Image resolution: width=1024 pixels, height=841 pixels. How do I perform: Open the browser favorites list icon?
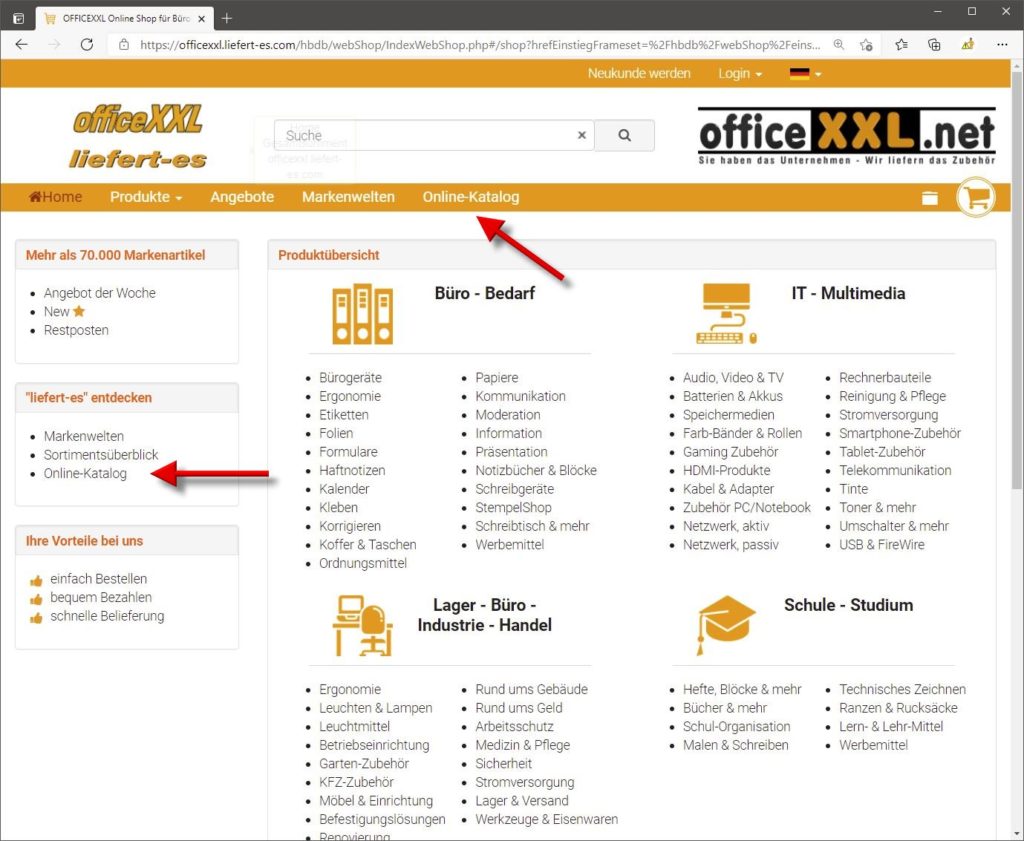click(901, 44)
